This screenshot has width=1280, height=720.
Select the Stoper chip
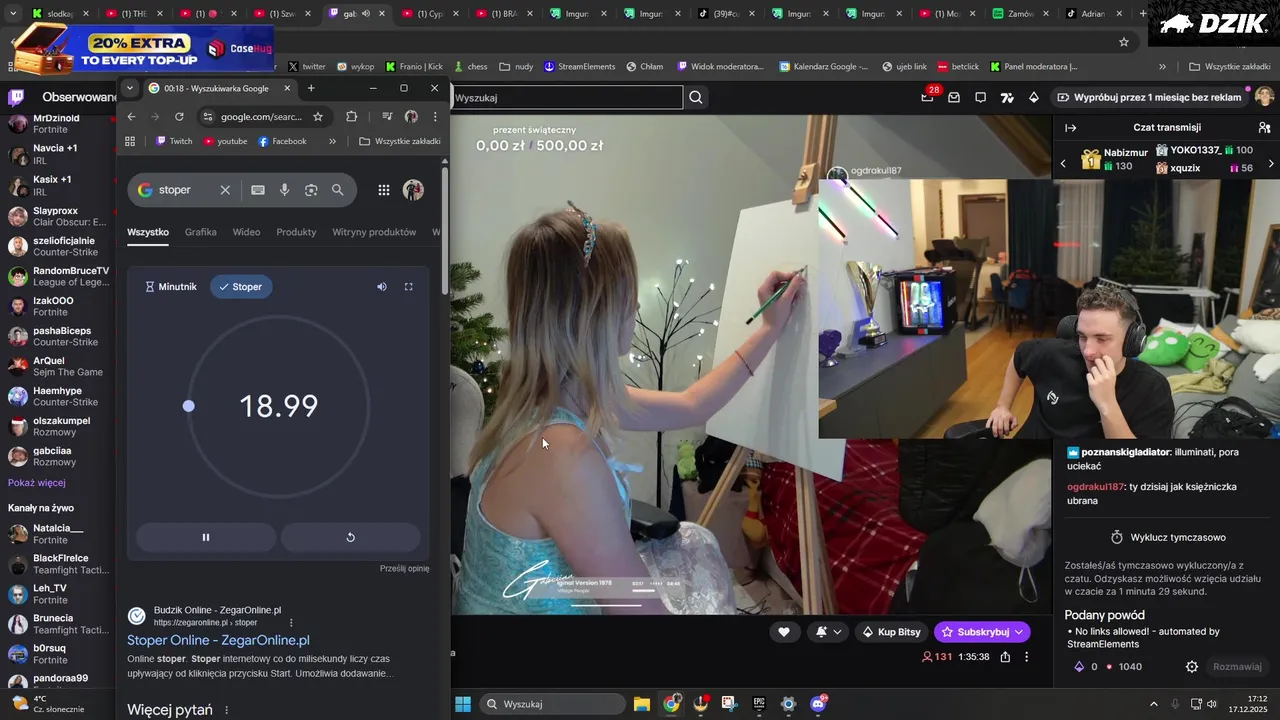point(241,287)
